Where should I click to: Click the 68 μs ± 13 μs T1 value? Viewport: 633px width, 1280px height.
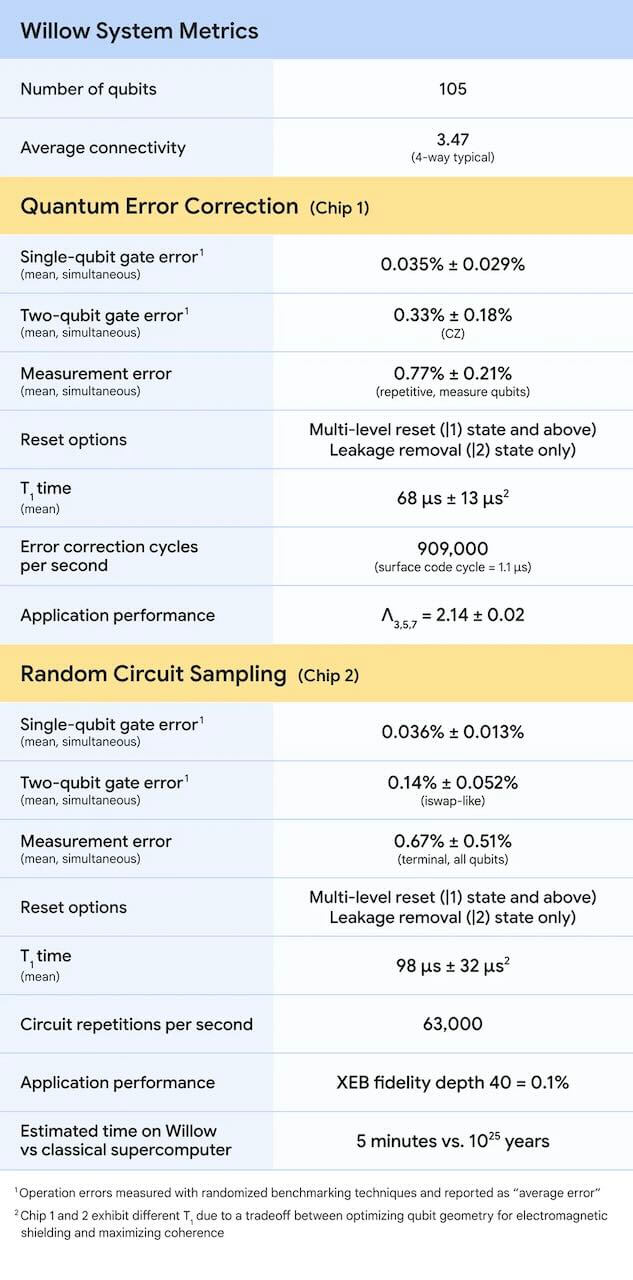coord(452,498)
